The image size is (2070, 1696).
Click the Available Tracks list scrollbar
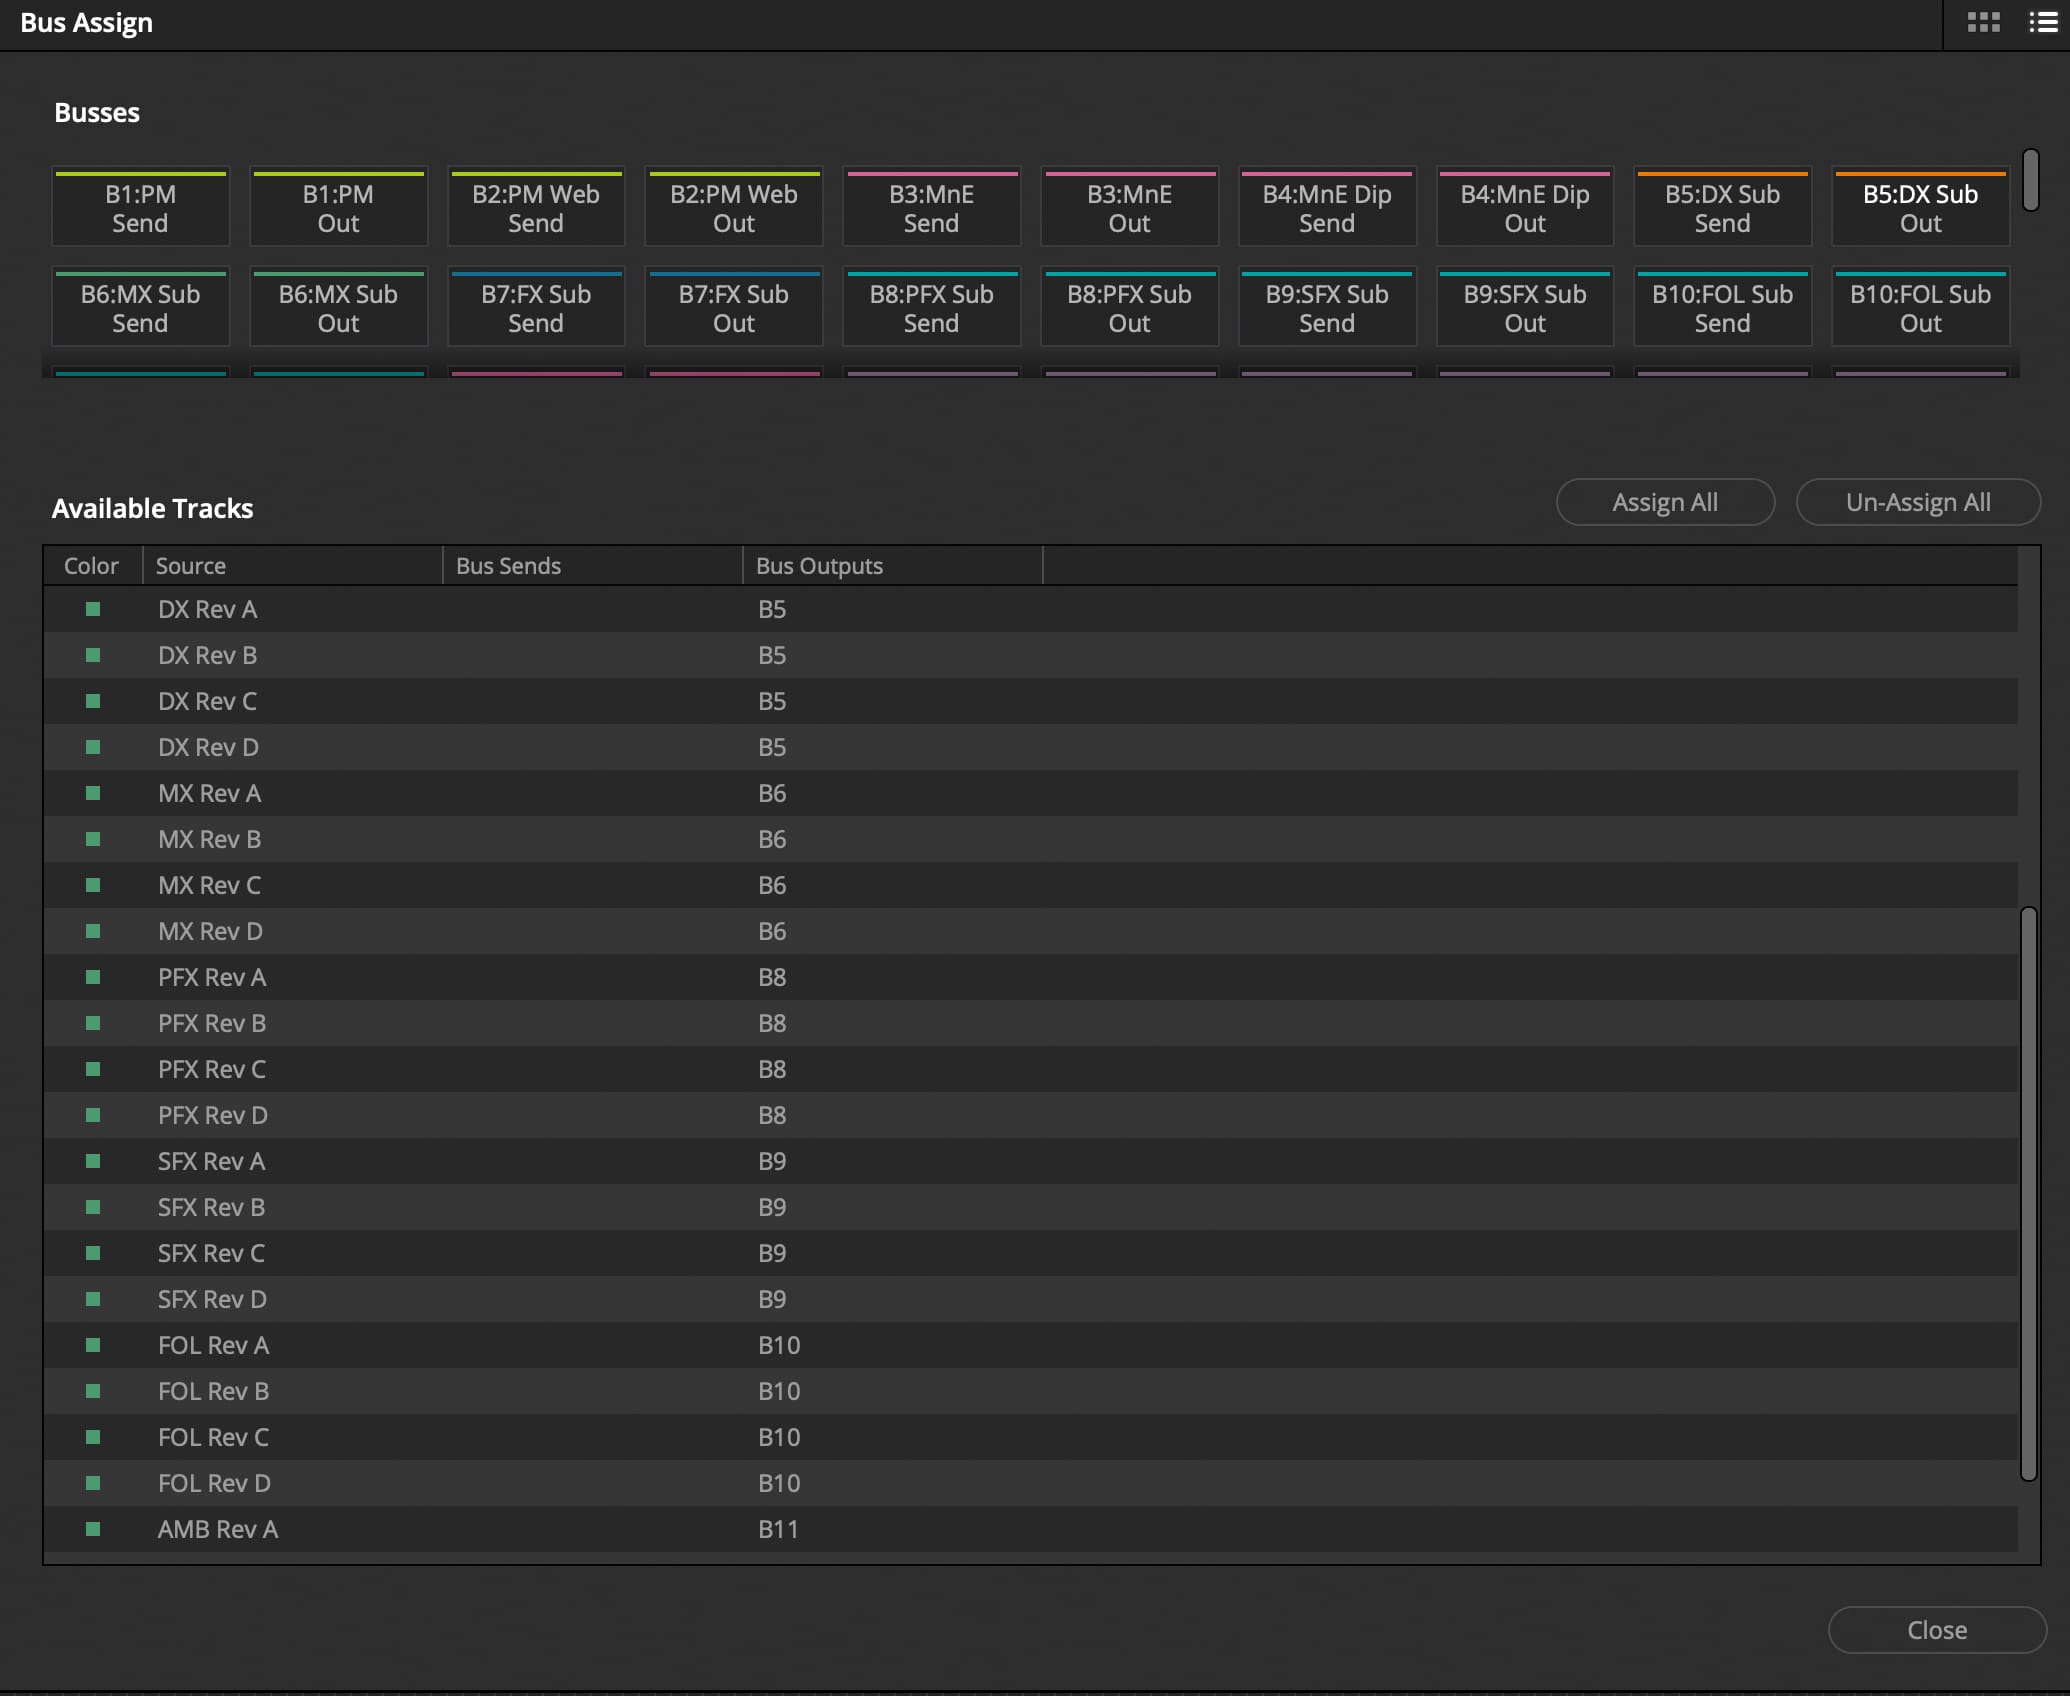tap(2028, 1192)
